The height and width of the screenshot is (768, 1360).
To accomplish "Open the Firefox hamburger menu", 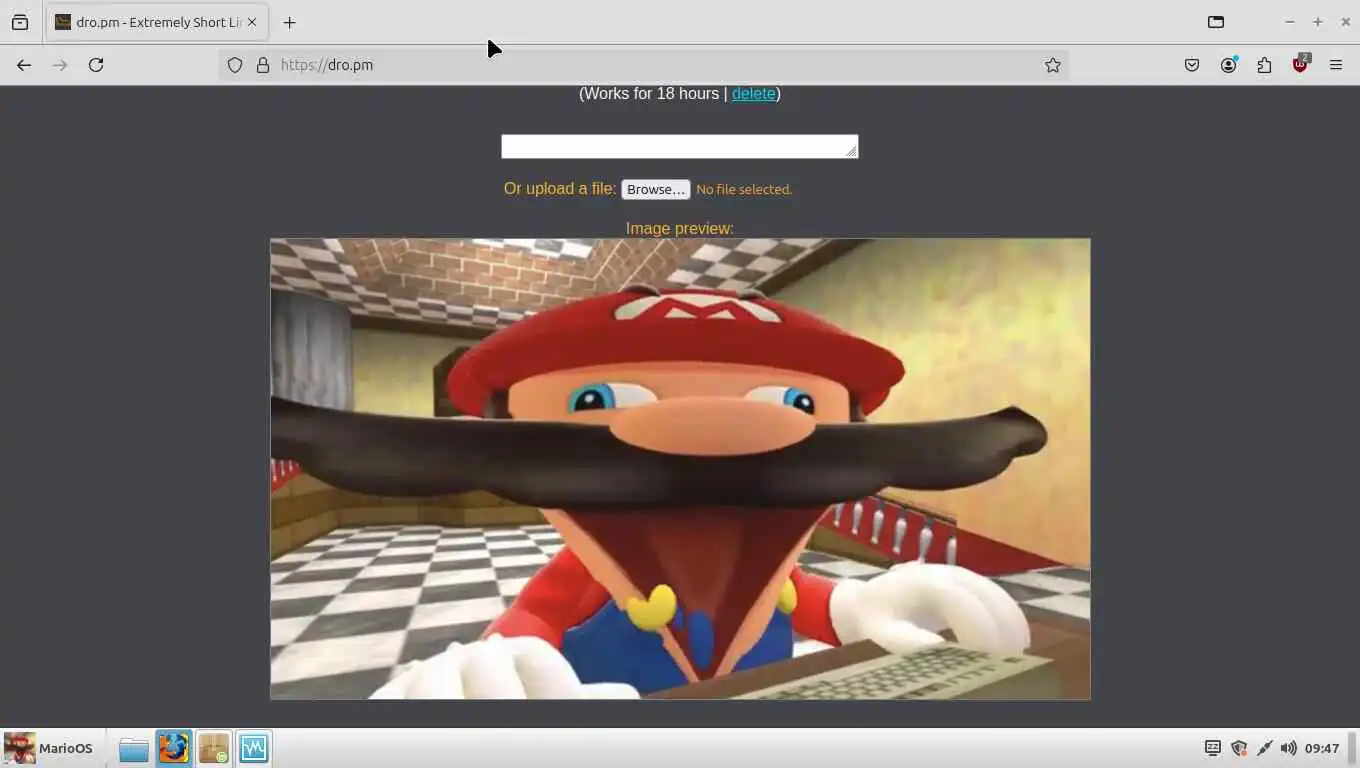I will click(1336, 65).
